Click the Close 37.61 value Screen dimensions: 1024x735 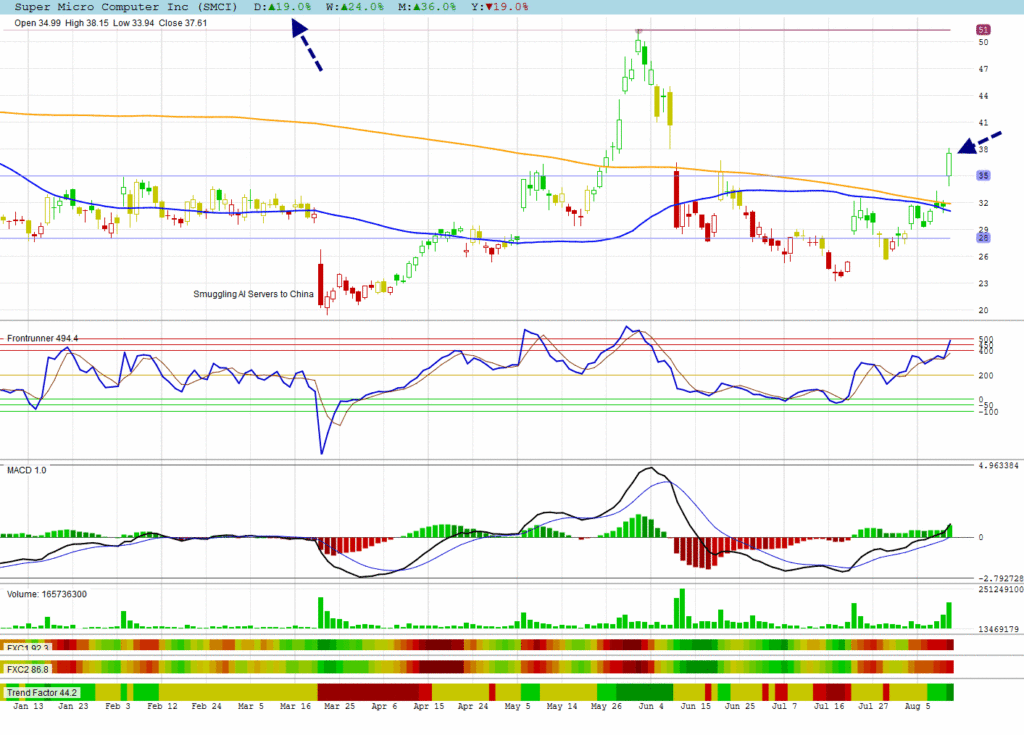click(182, 23)
